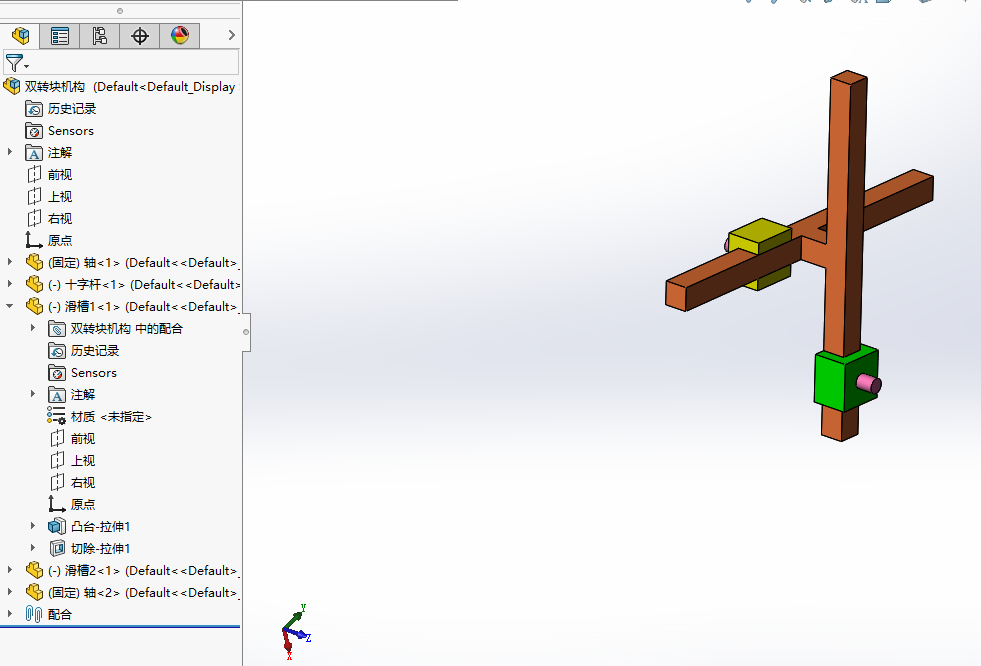Select the (固定) 轴<2> part icon
The height and width of the screenshot is (666, 981).
(x=34, y=592)
